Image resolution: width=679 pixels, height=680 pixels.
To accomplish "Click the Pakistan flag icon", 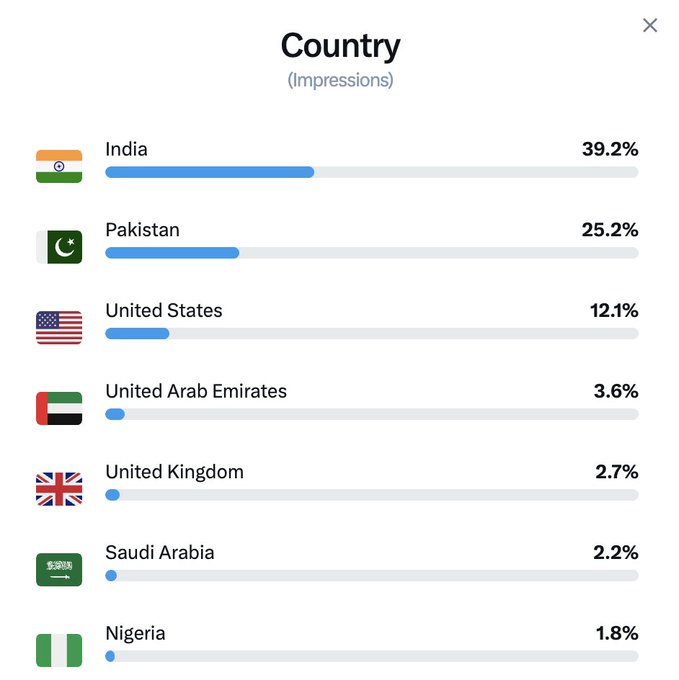I will [x=59, y=247].
